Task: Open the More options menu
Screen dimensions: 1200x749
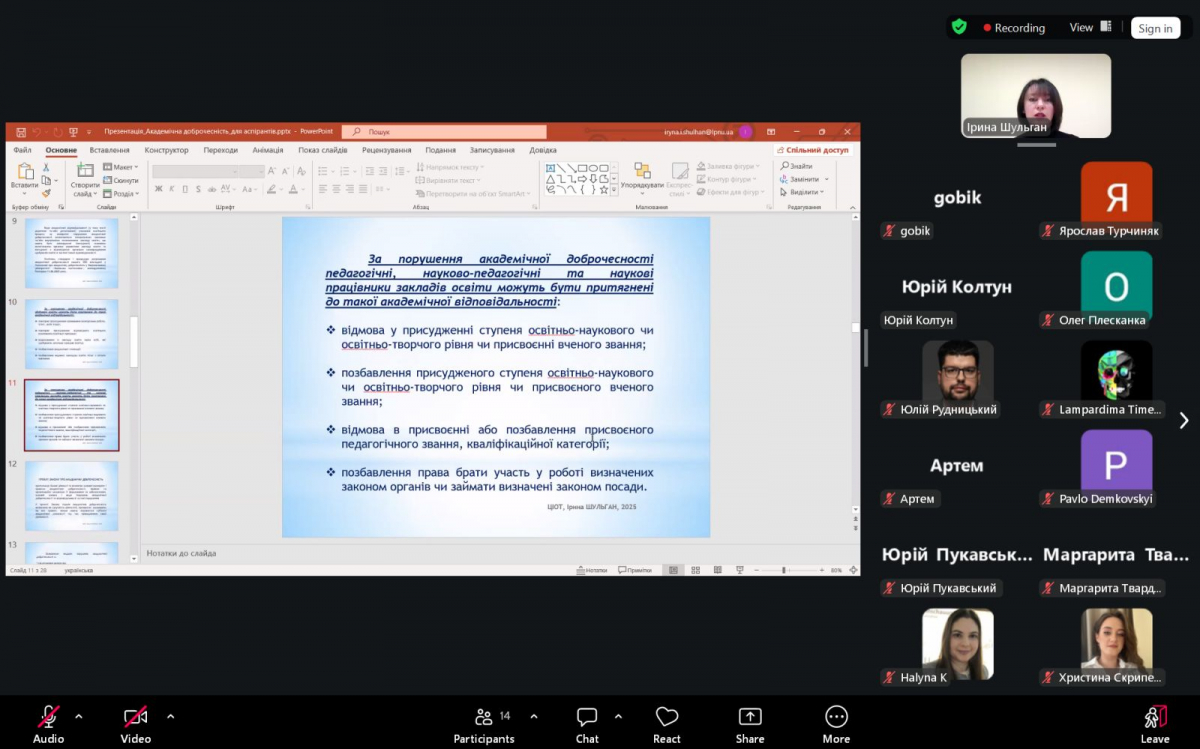Action: (836, 717)
